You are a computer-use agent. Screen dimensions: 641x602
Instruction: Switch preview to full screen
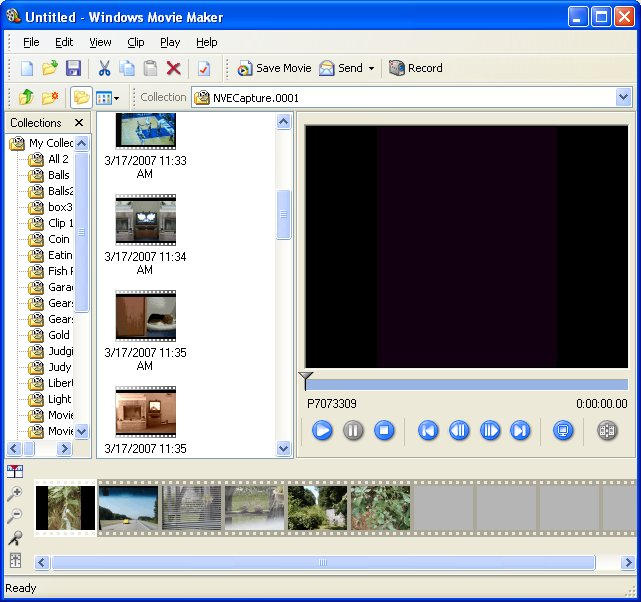tap(563, 430)
